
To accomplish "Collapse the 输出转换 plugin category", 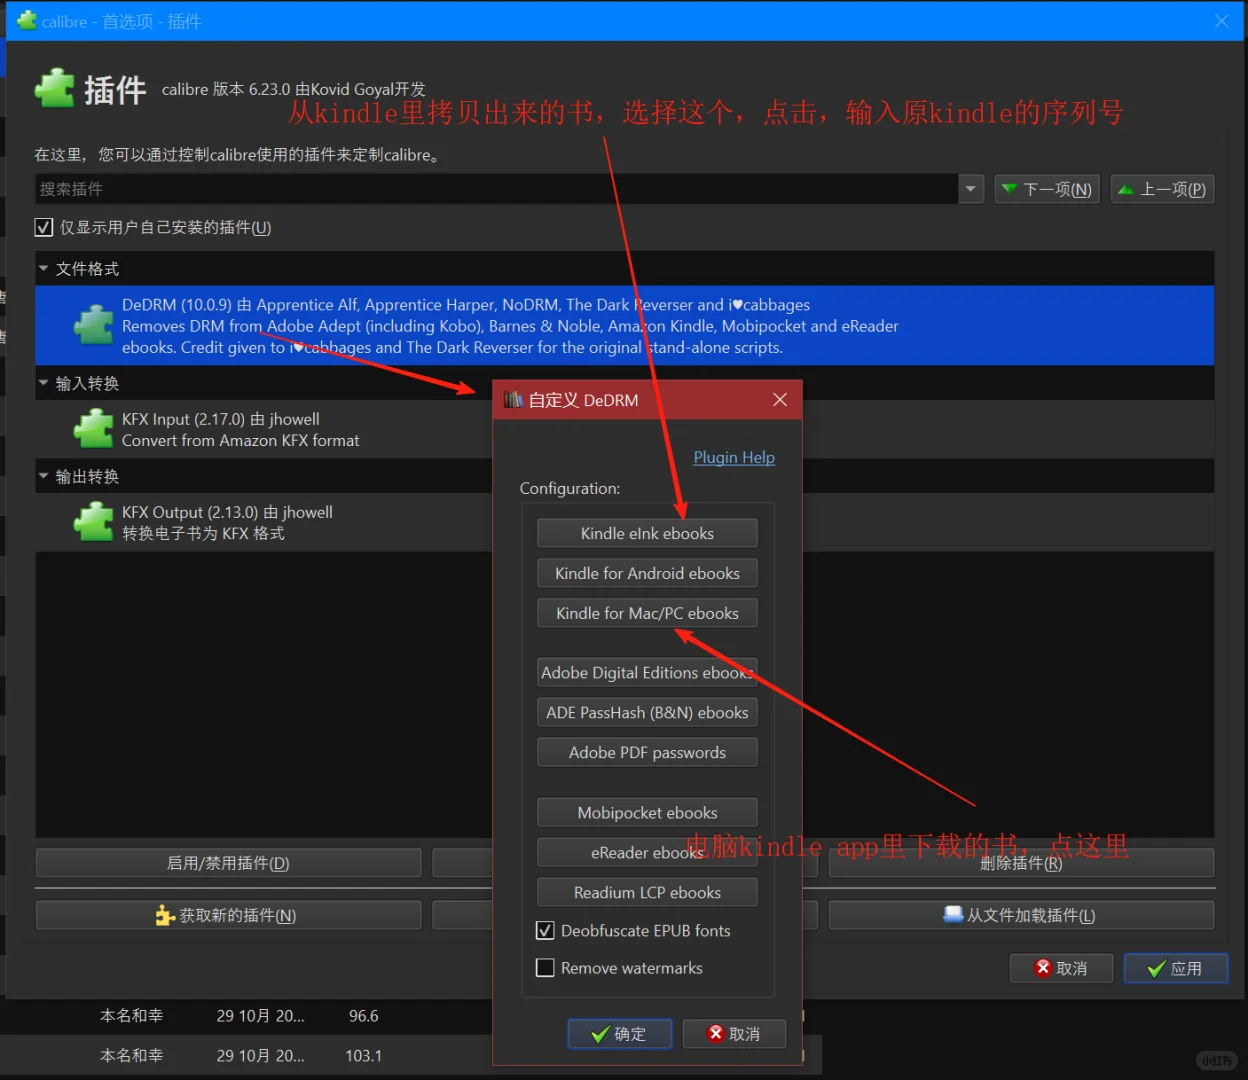I will [x=43, y=476].
